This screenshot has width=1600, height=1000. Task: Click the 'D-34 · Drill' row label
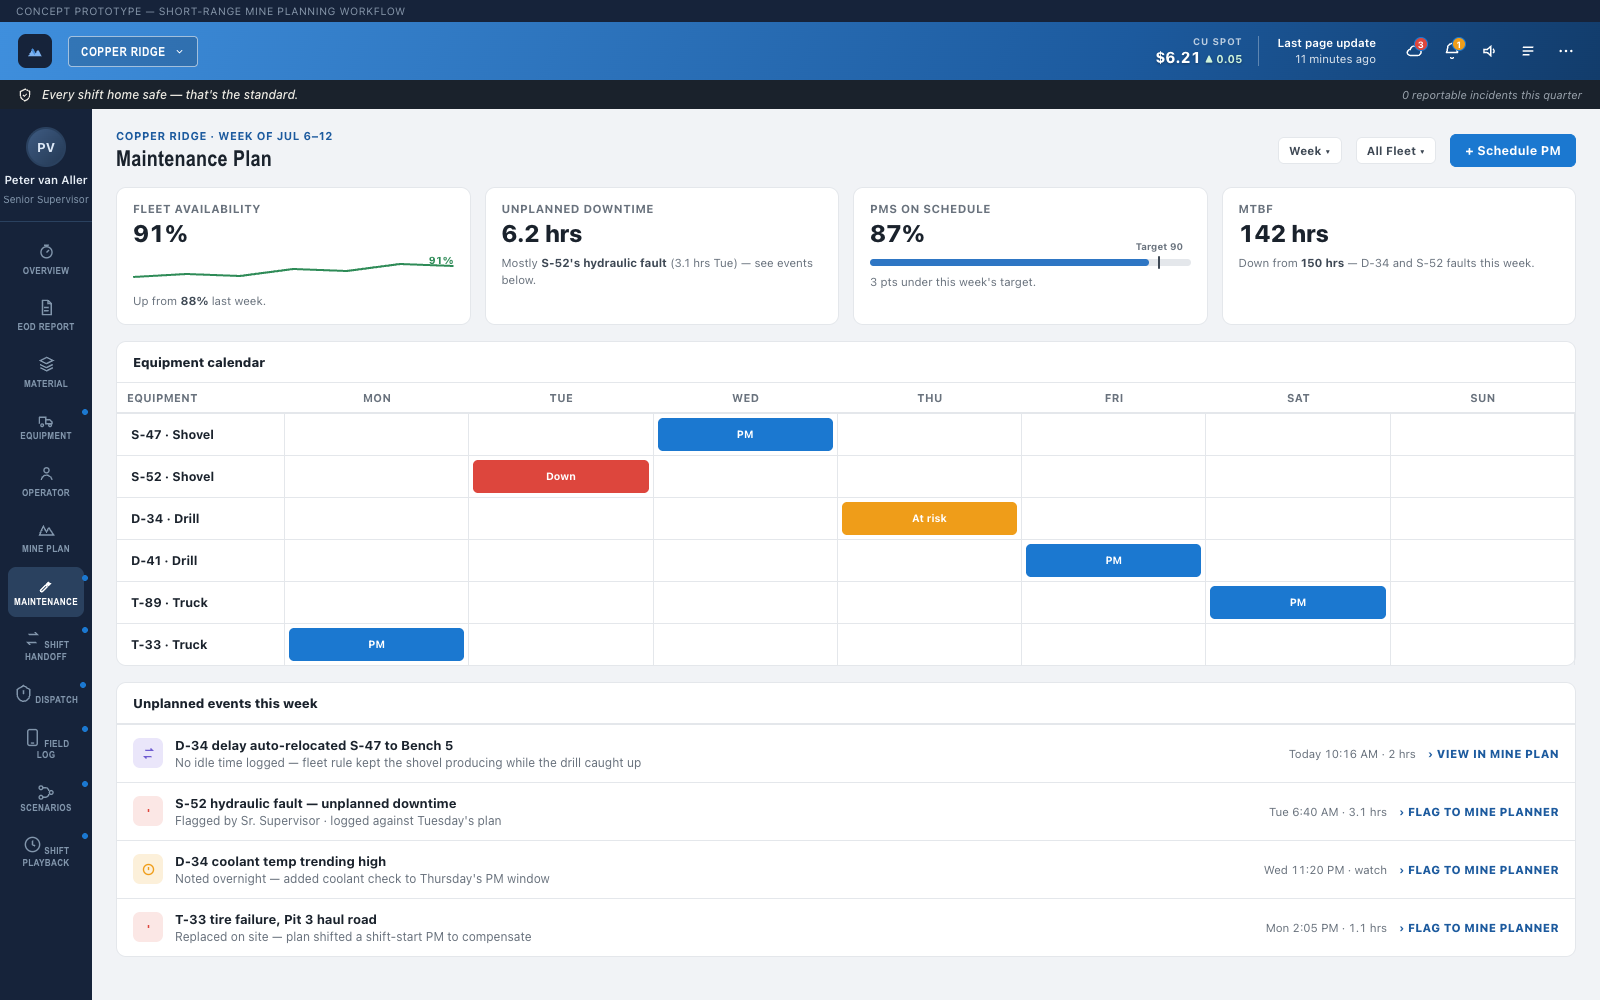coord(165,519)
